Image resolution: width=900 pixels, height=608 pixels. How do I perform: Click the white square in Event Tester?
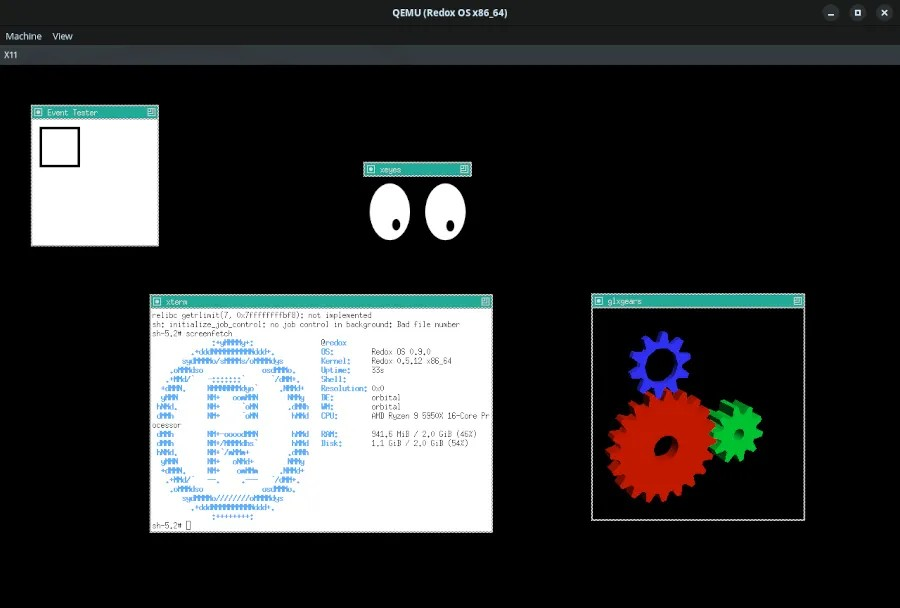click(x=60, y=146)
